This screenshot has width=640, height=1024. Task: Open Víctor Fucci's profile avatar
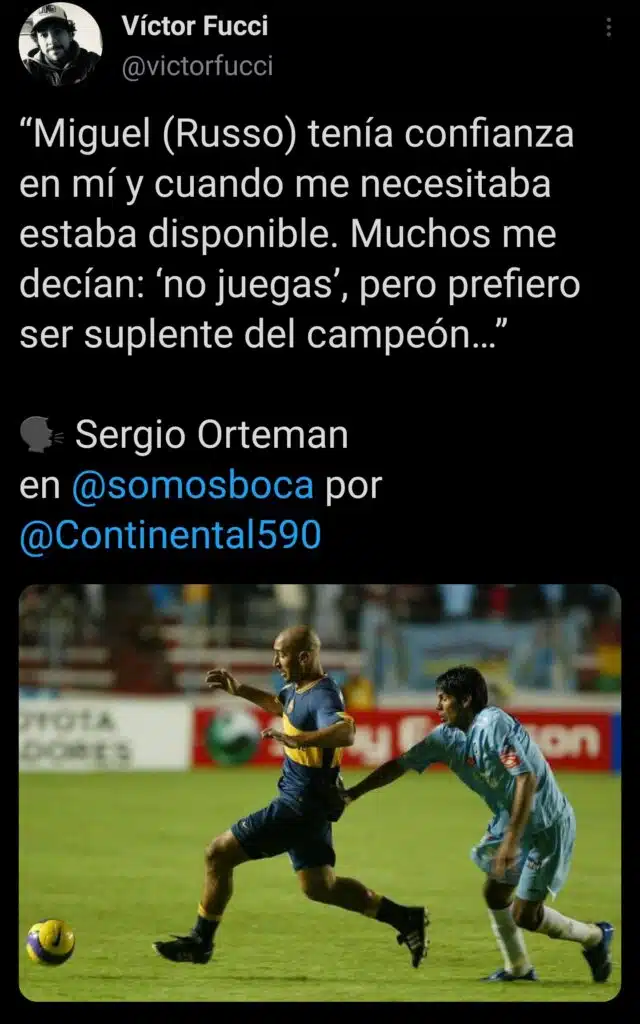click(x=60, y=44)
